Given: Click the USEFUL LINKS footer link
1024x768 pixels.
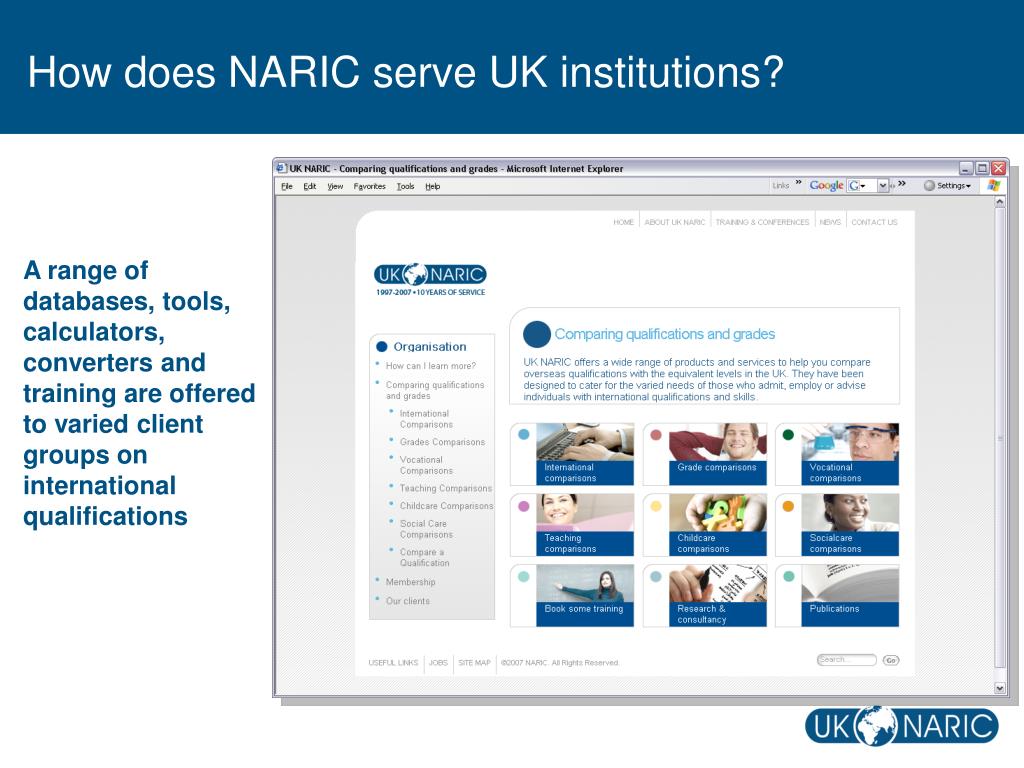Looking at the screenshot, I should [393, 662].
